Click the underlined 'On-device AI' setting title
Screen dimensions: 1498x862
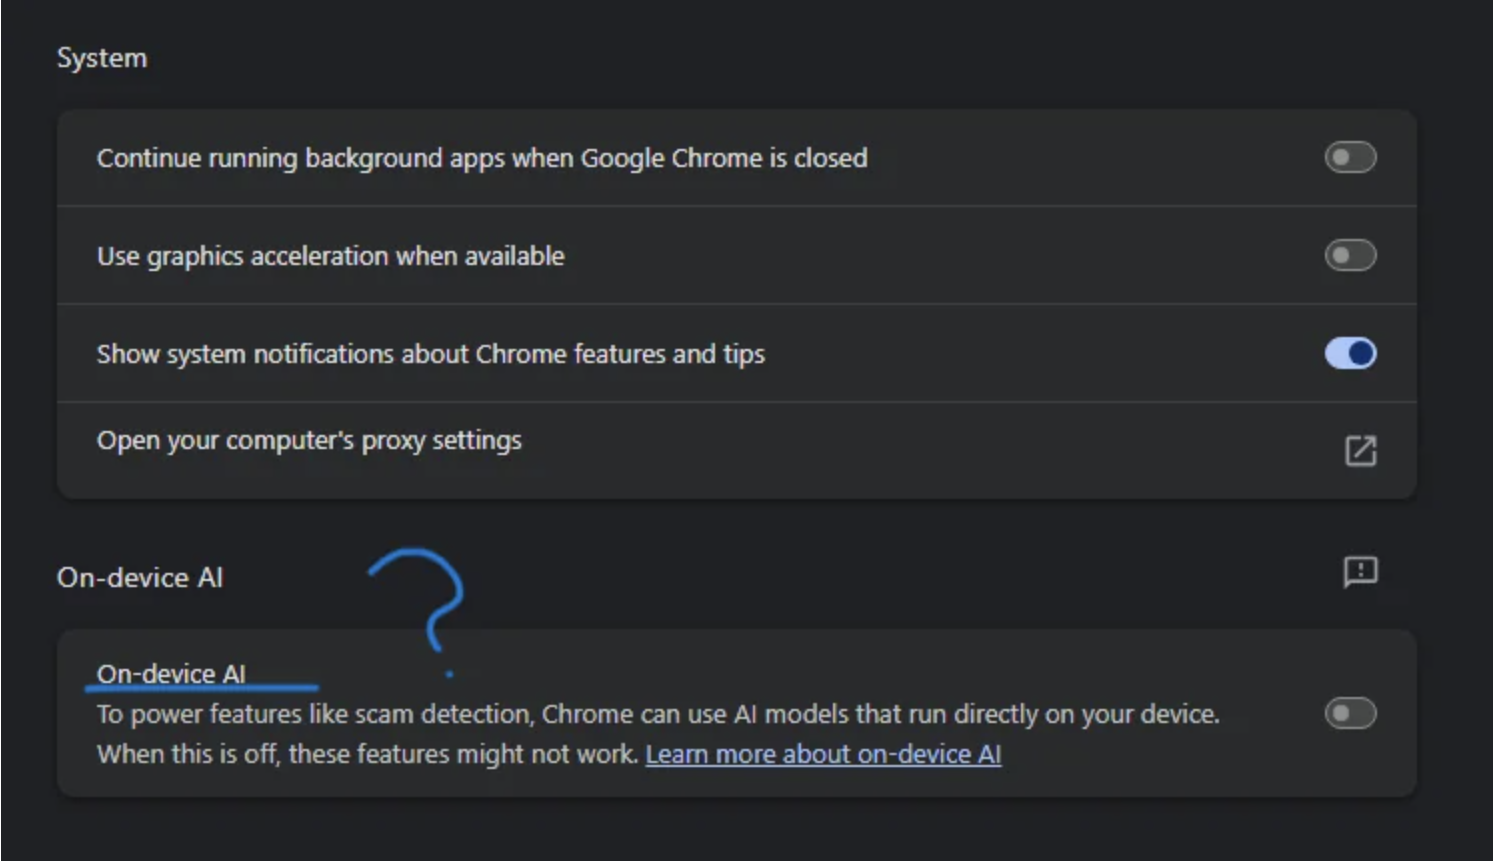[x=171, y=674]
